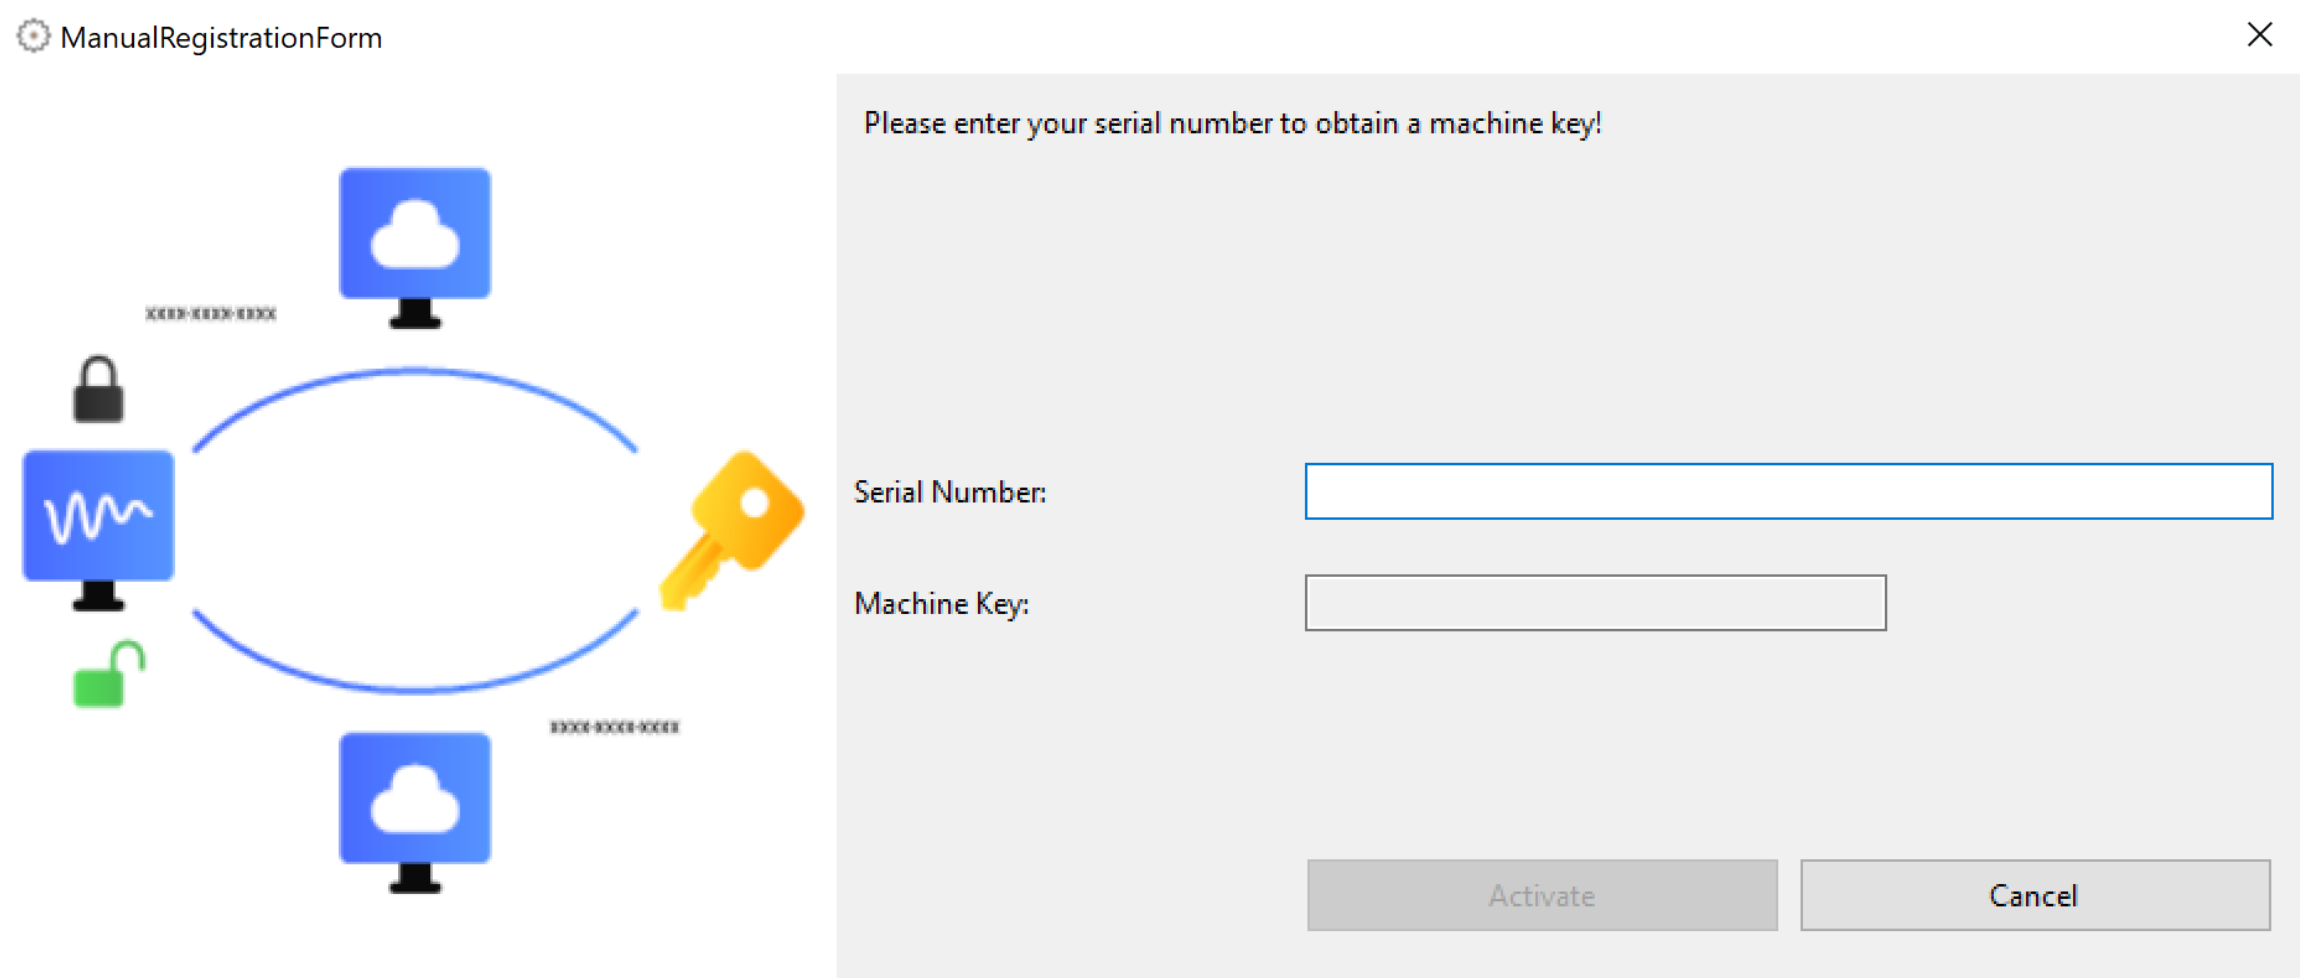The width and height of the screenshot is (2300, 978).
Task: Click the blue waveform monitor icon
Action: (98, 525)
